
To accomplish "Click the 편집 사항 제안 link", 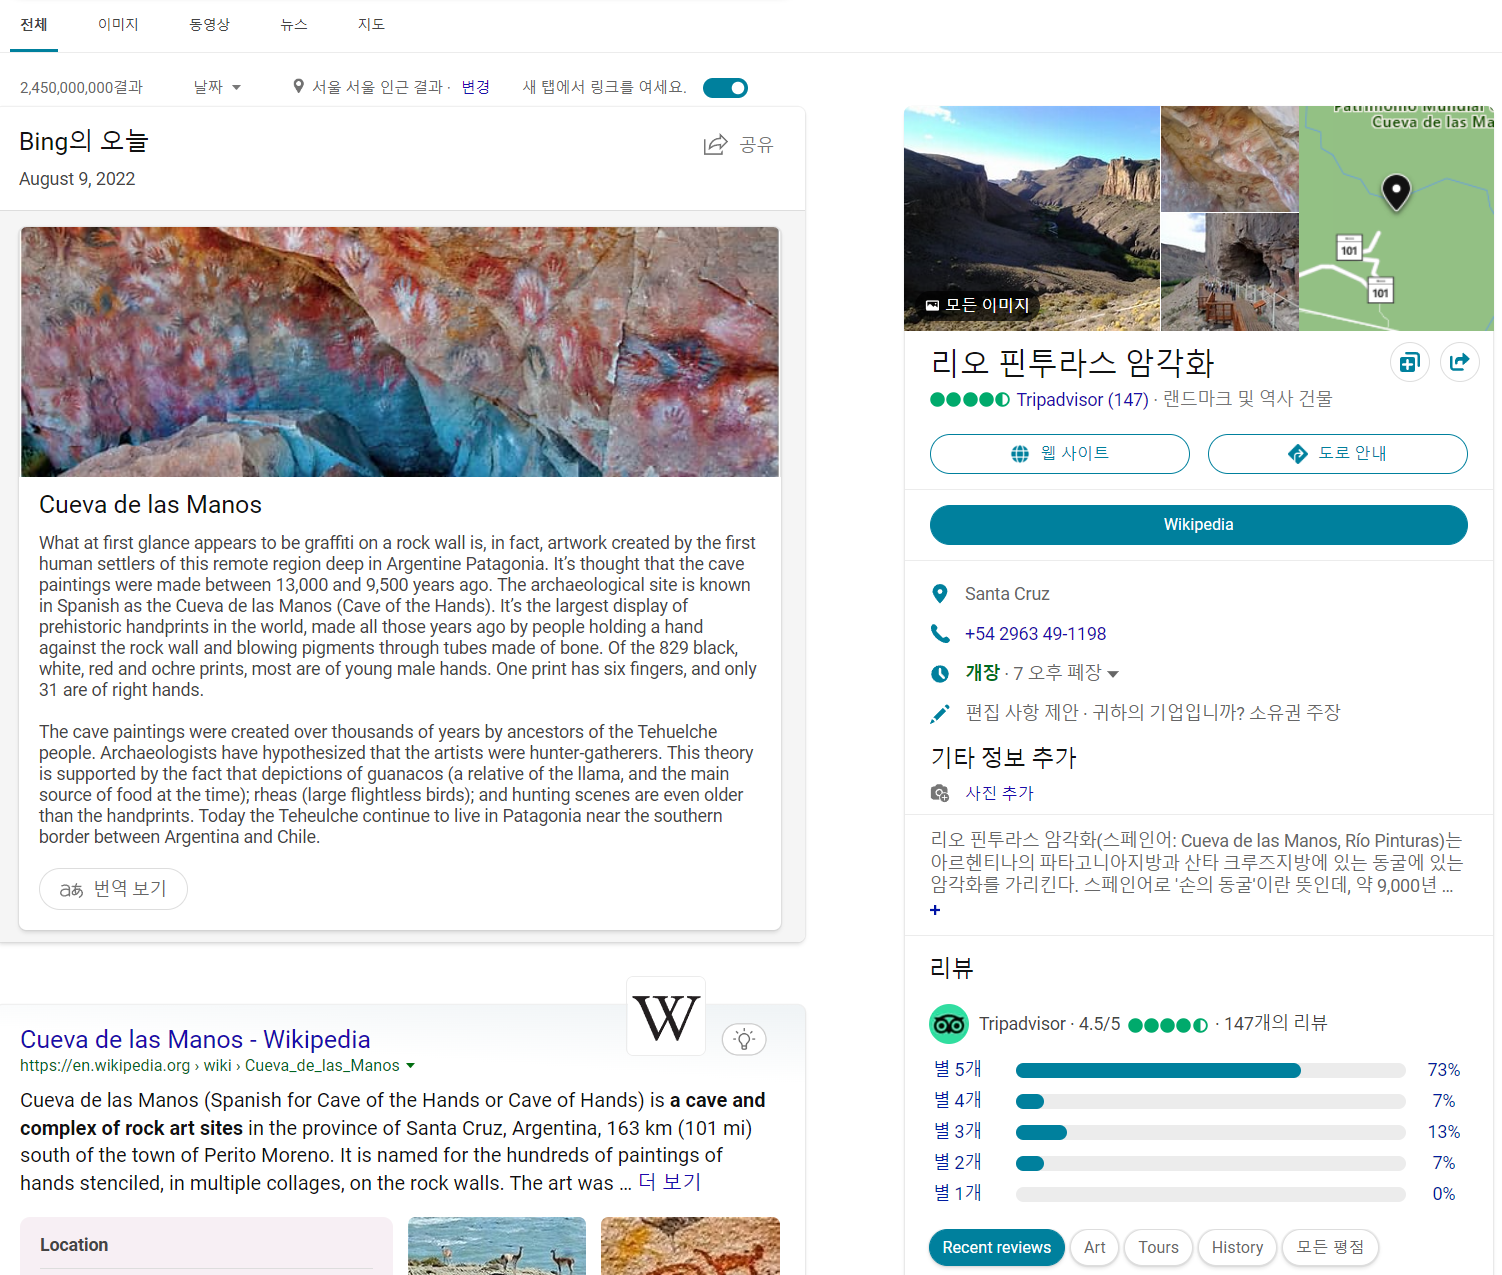I will (x=1022, y=713).
